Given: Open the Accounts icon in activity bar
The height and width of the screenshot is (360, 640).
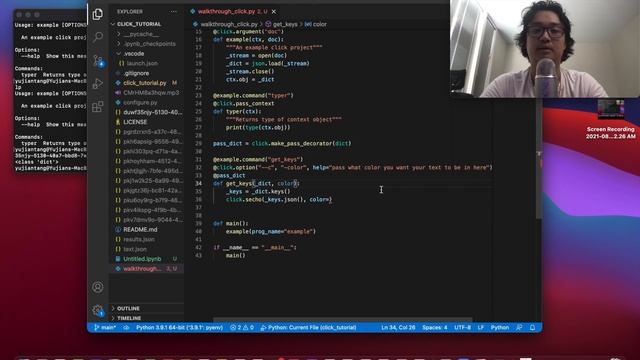Looking at the screenshot, I should [x=98, y=287].
